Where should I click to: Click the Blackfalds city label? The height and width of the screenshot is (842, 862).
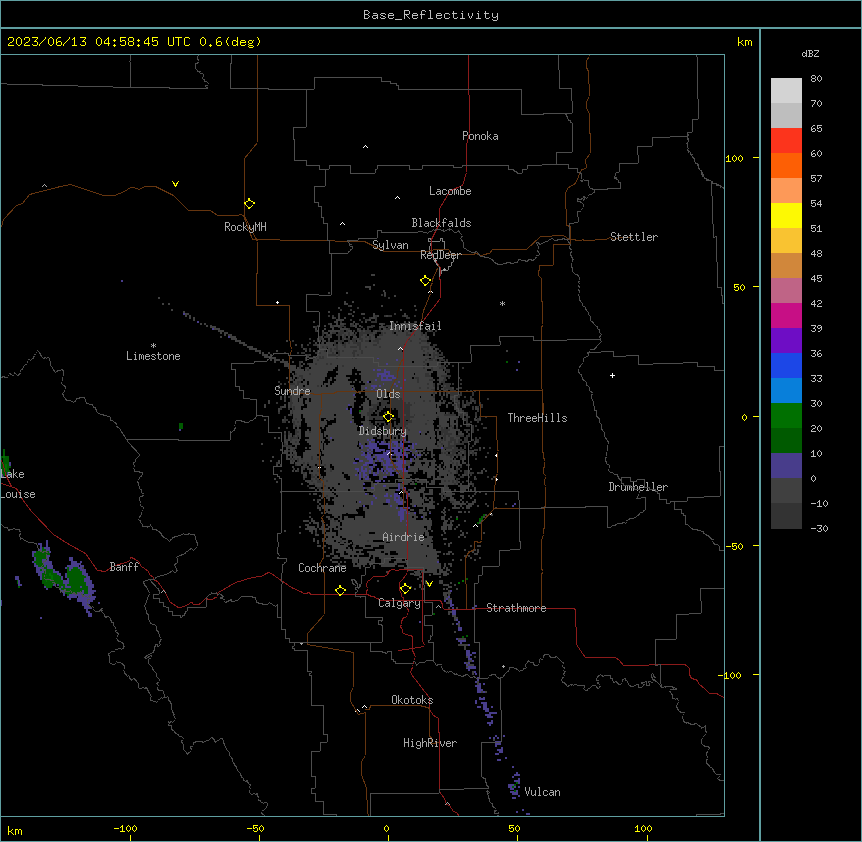pyautogui.click(x=441, y=223)
